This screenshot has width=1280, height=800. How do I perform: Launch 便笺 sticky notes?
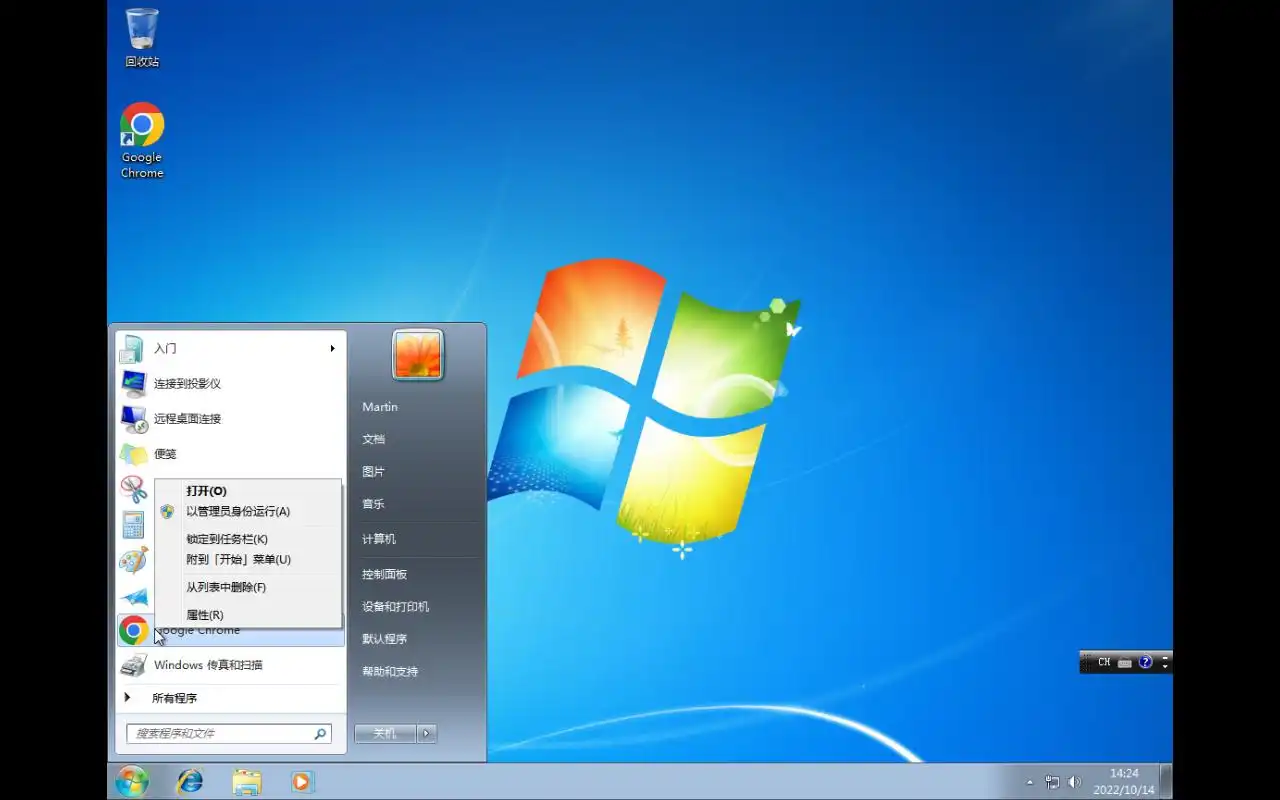[231, 453]
